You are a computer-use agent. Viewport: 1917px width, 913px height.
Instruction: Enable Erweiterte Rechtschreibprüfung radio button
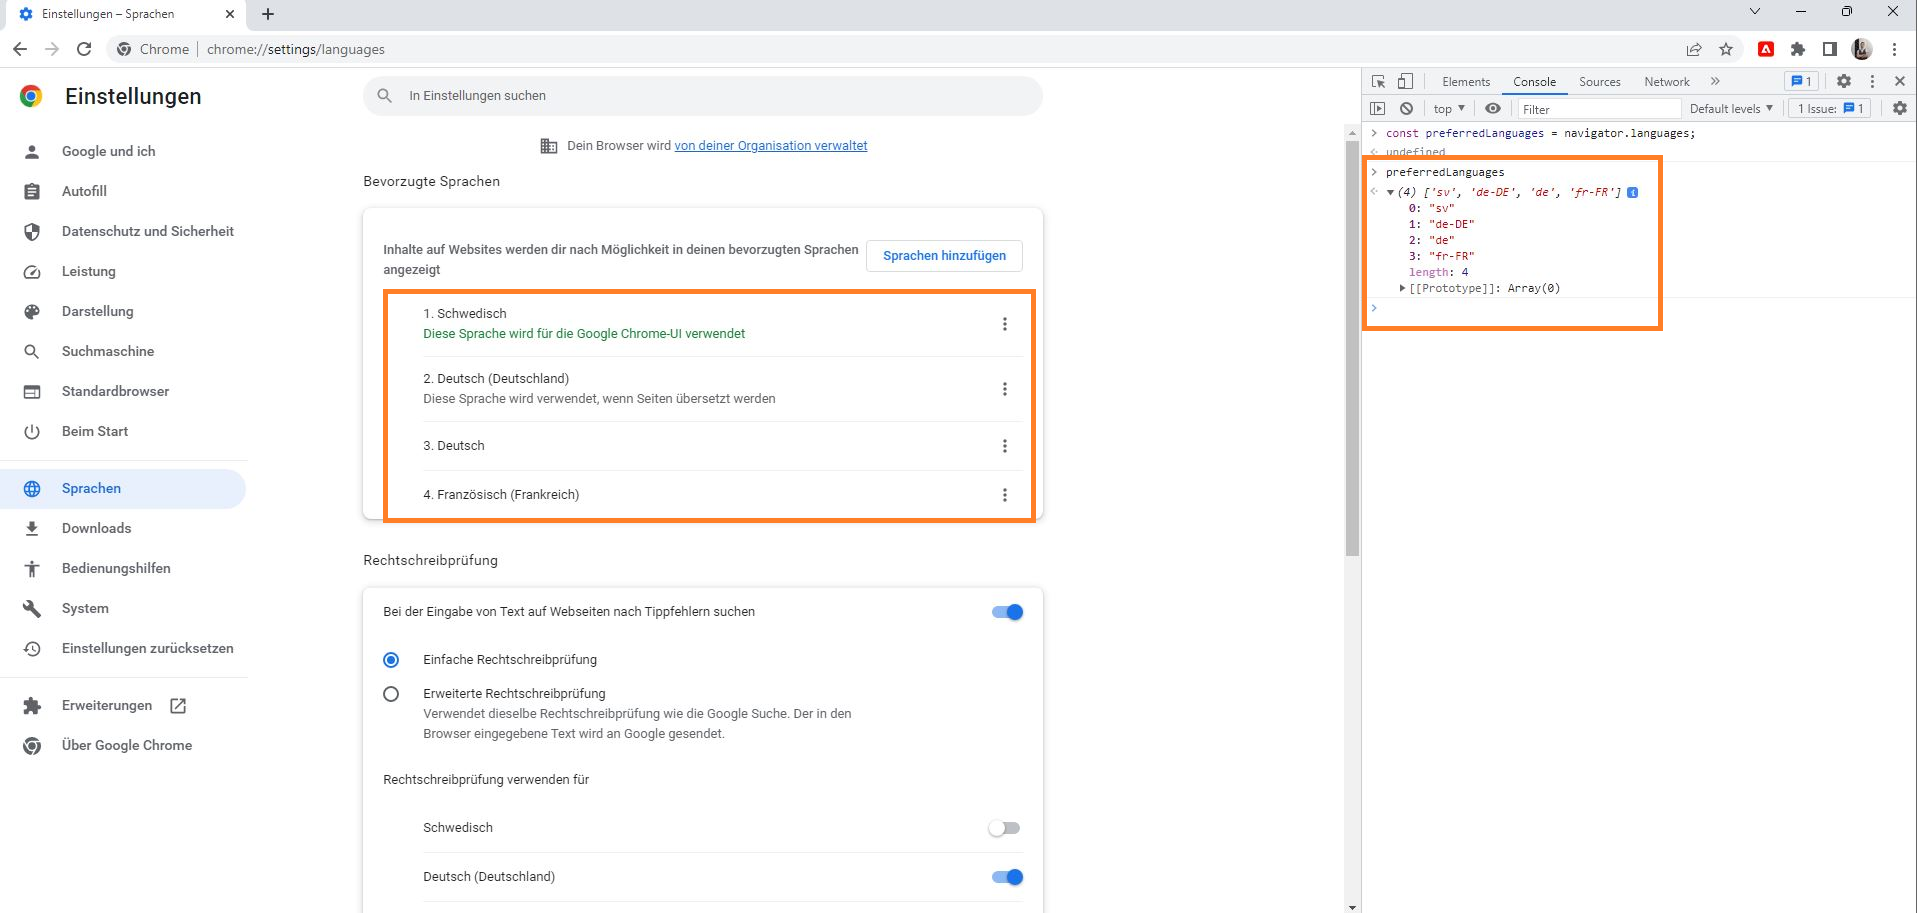391,693
